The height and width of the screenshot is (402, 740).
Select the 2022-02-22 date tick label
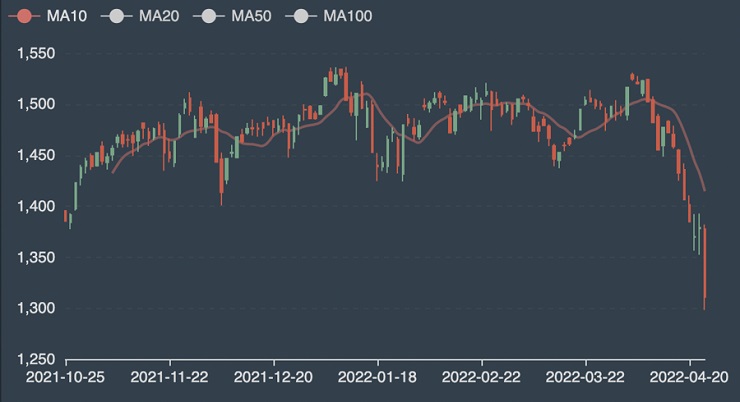482,380
